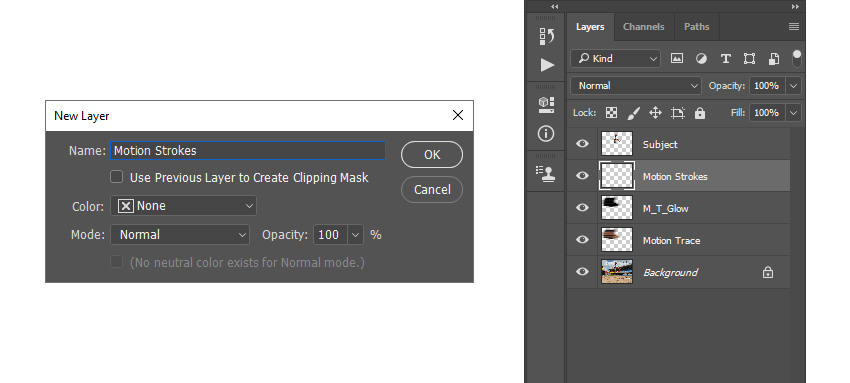Click the lock transparent pixels icon
The height and width of the screenshot is (383, 850).
click(611, 113)
